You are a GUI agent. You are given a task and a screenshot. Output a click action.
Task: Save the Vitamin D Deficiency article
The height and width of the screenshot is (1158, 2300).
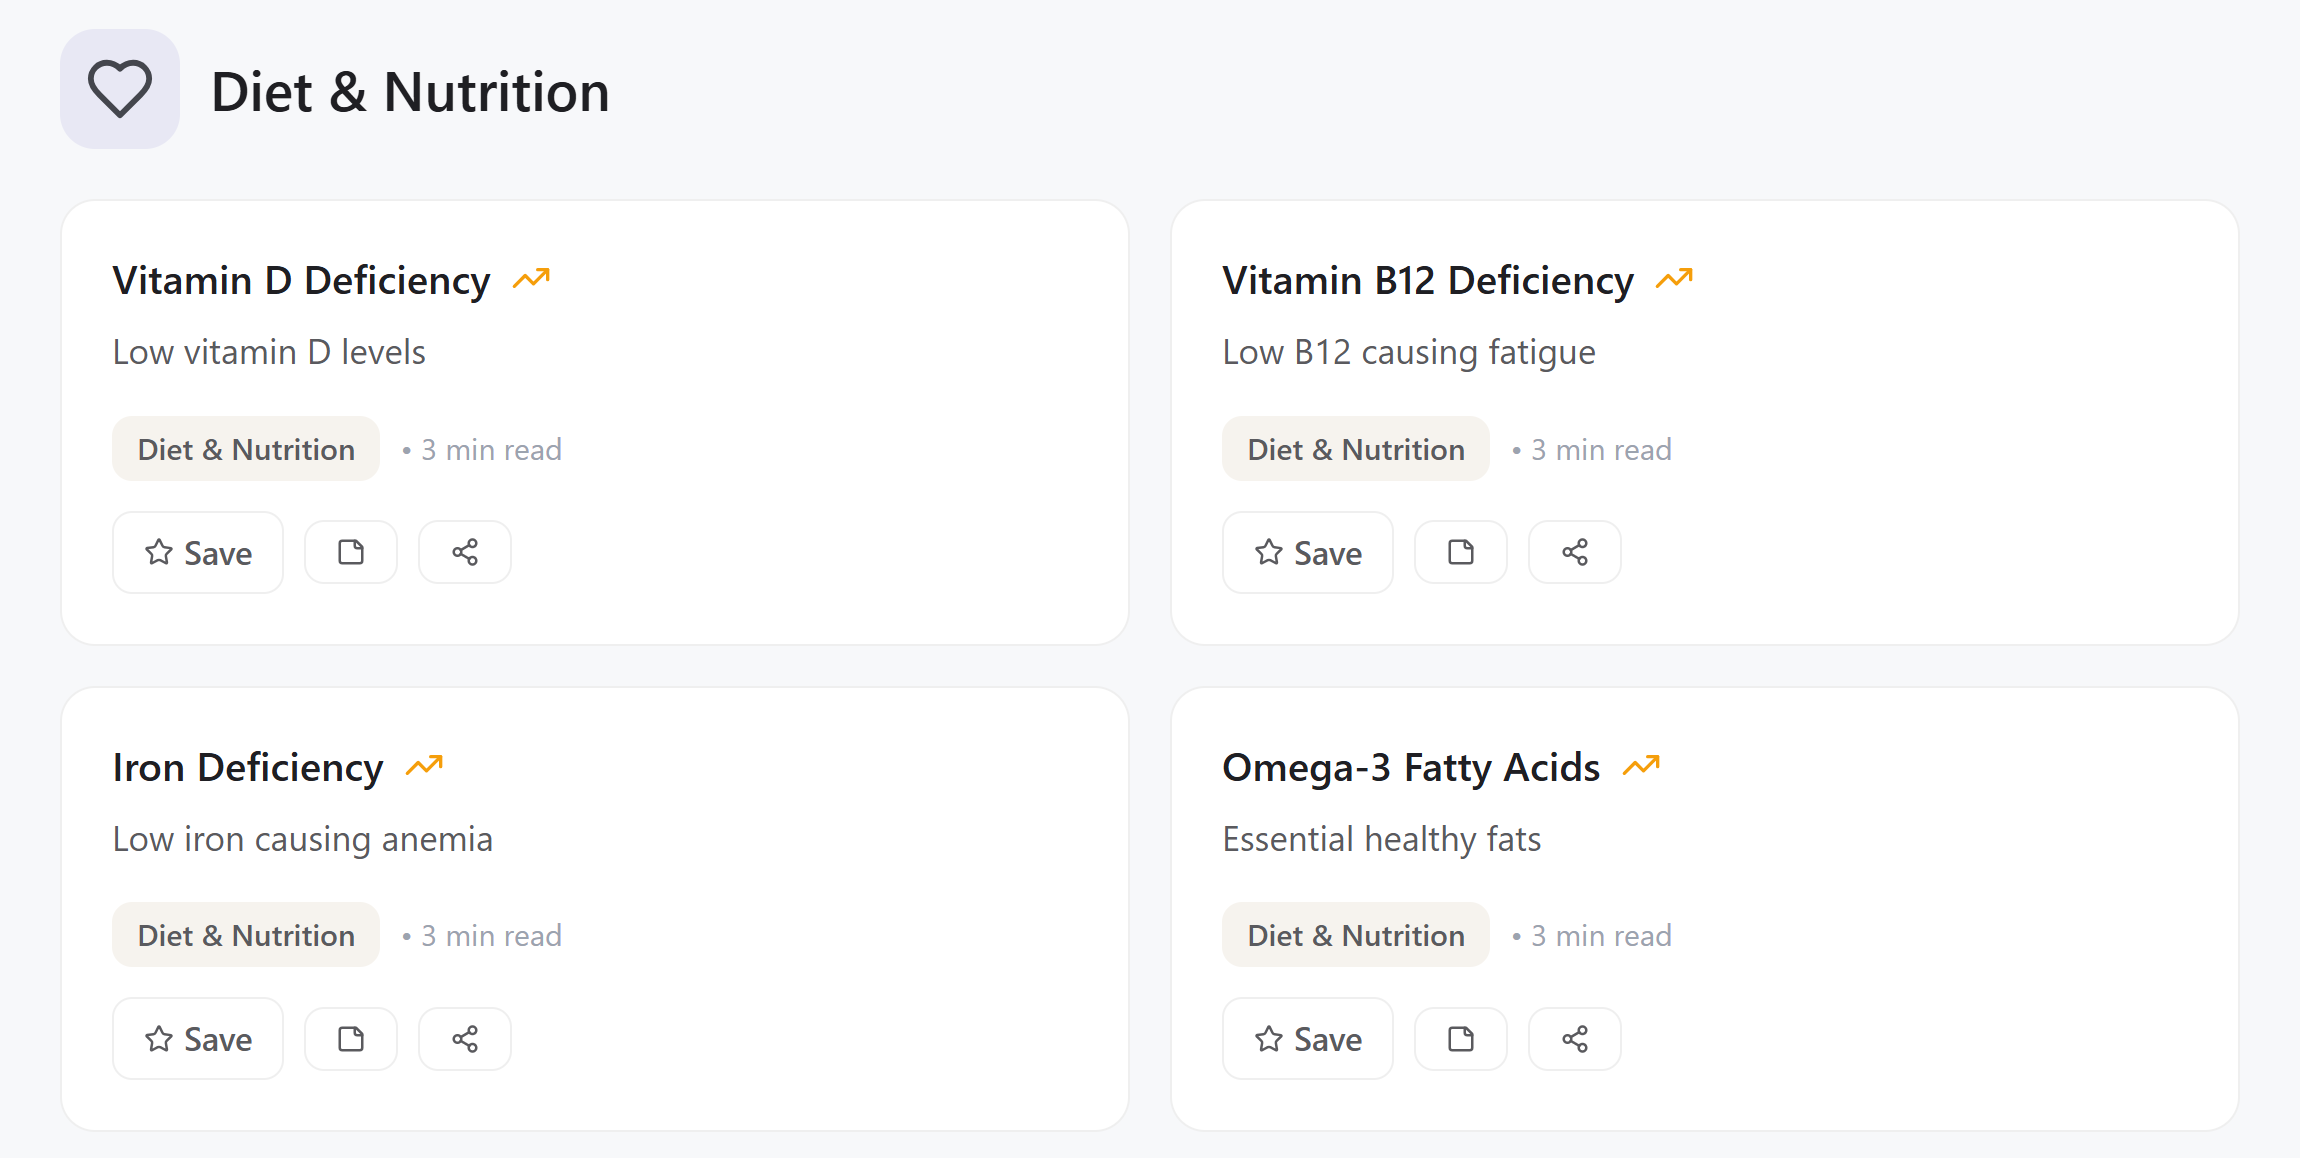click(x=197, y=552)
